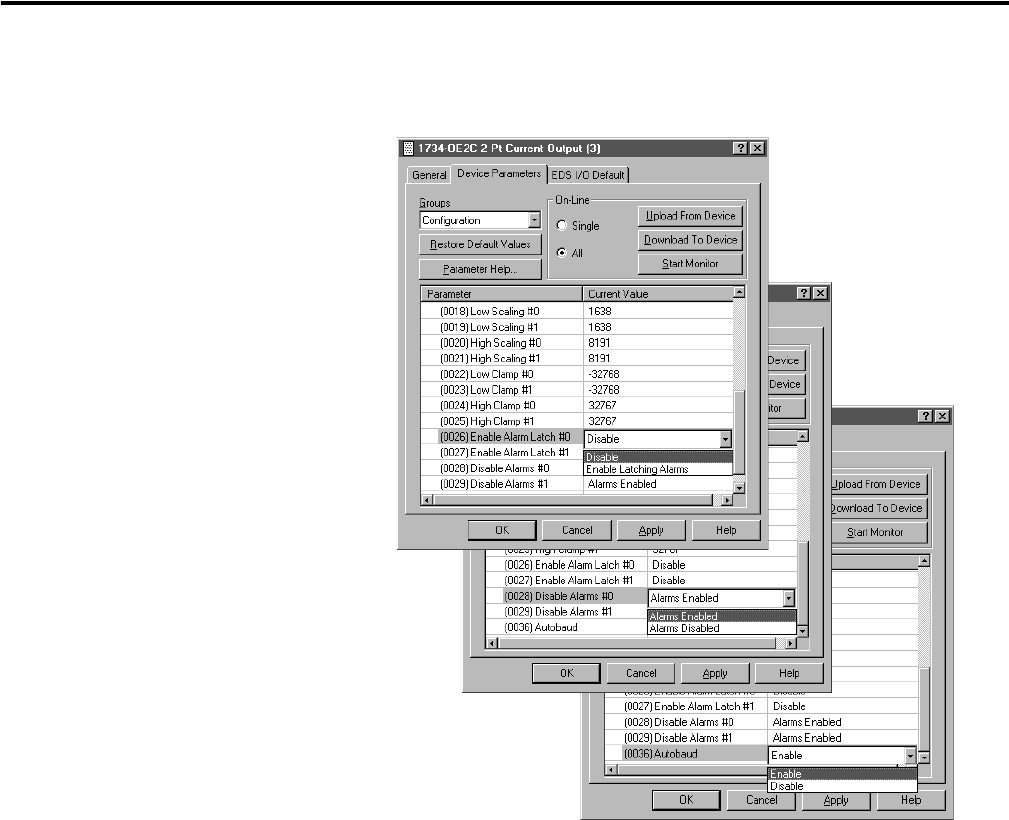Click the Upload From Device button in the front dialog
1009x820 pixels.
[x=690, y=216]
